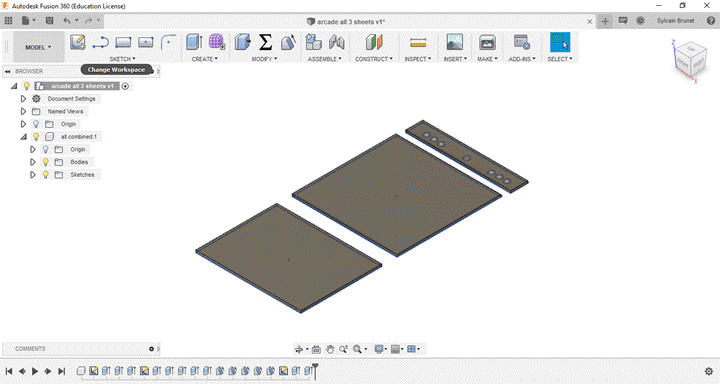The image size is (720, 384).
Task: Open Job Status clock icon
Action: [640, 21]
